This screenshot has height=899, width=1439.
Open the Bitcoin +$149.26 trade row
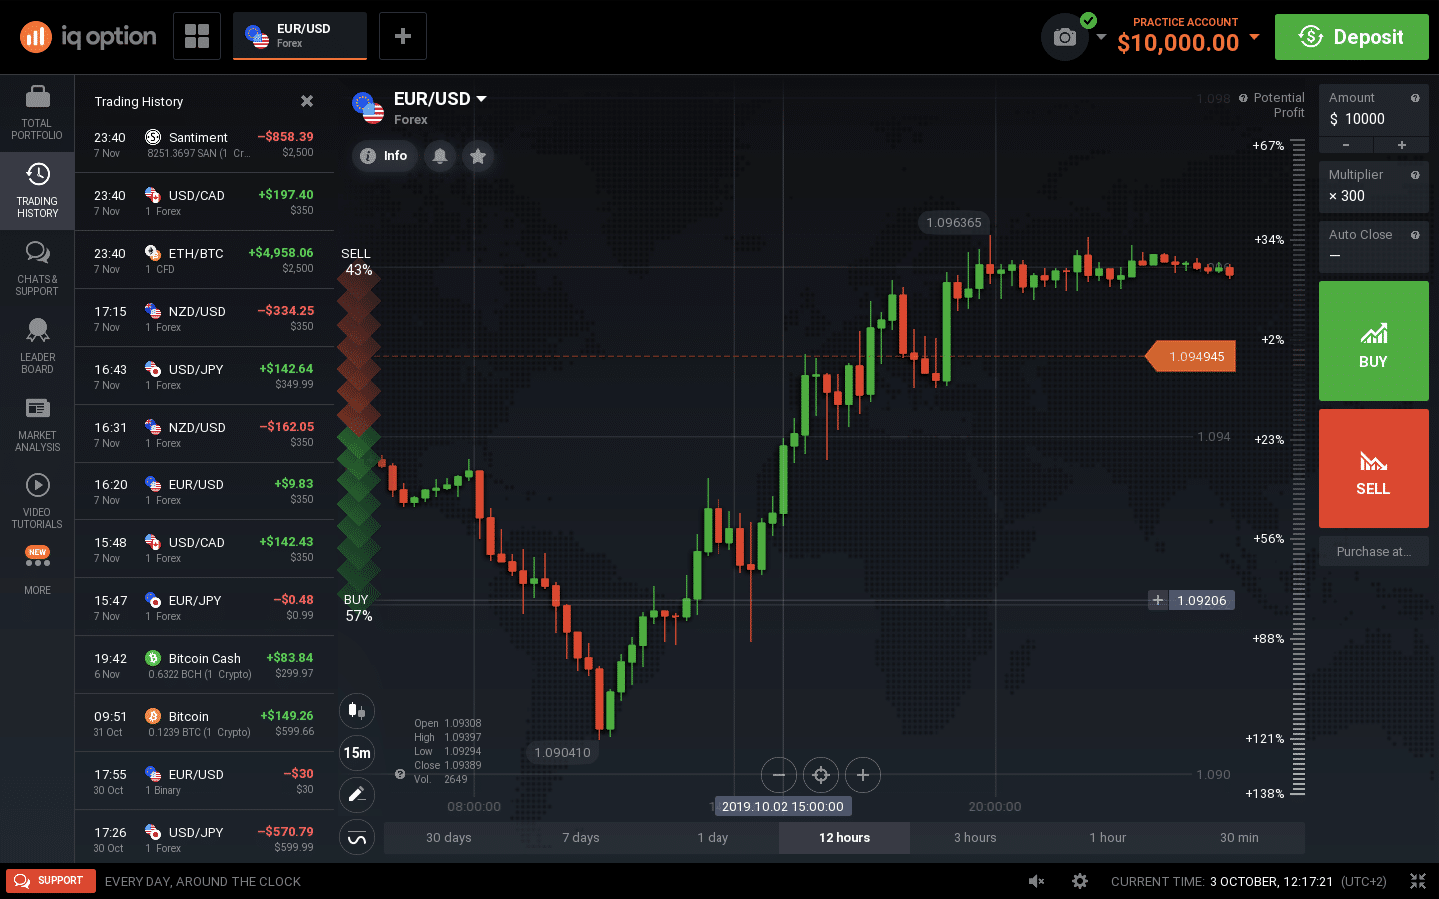pos(204,724)
